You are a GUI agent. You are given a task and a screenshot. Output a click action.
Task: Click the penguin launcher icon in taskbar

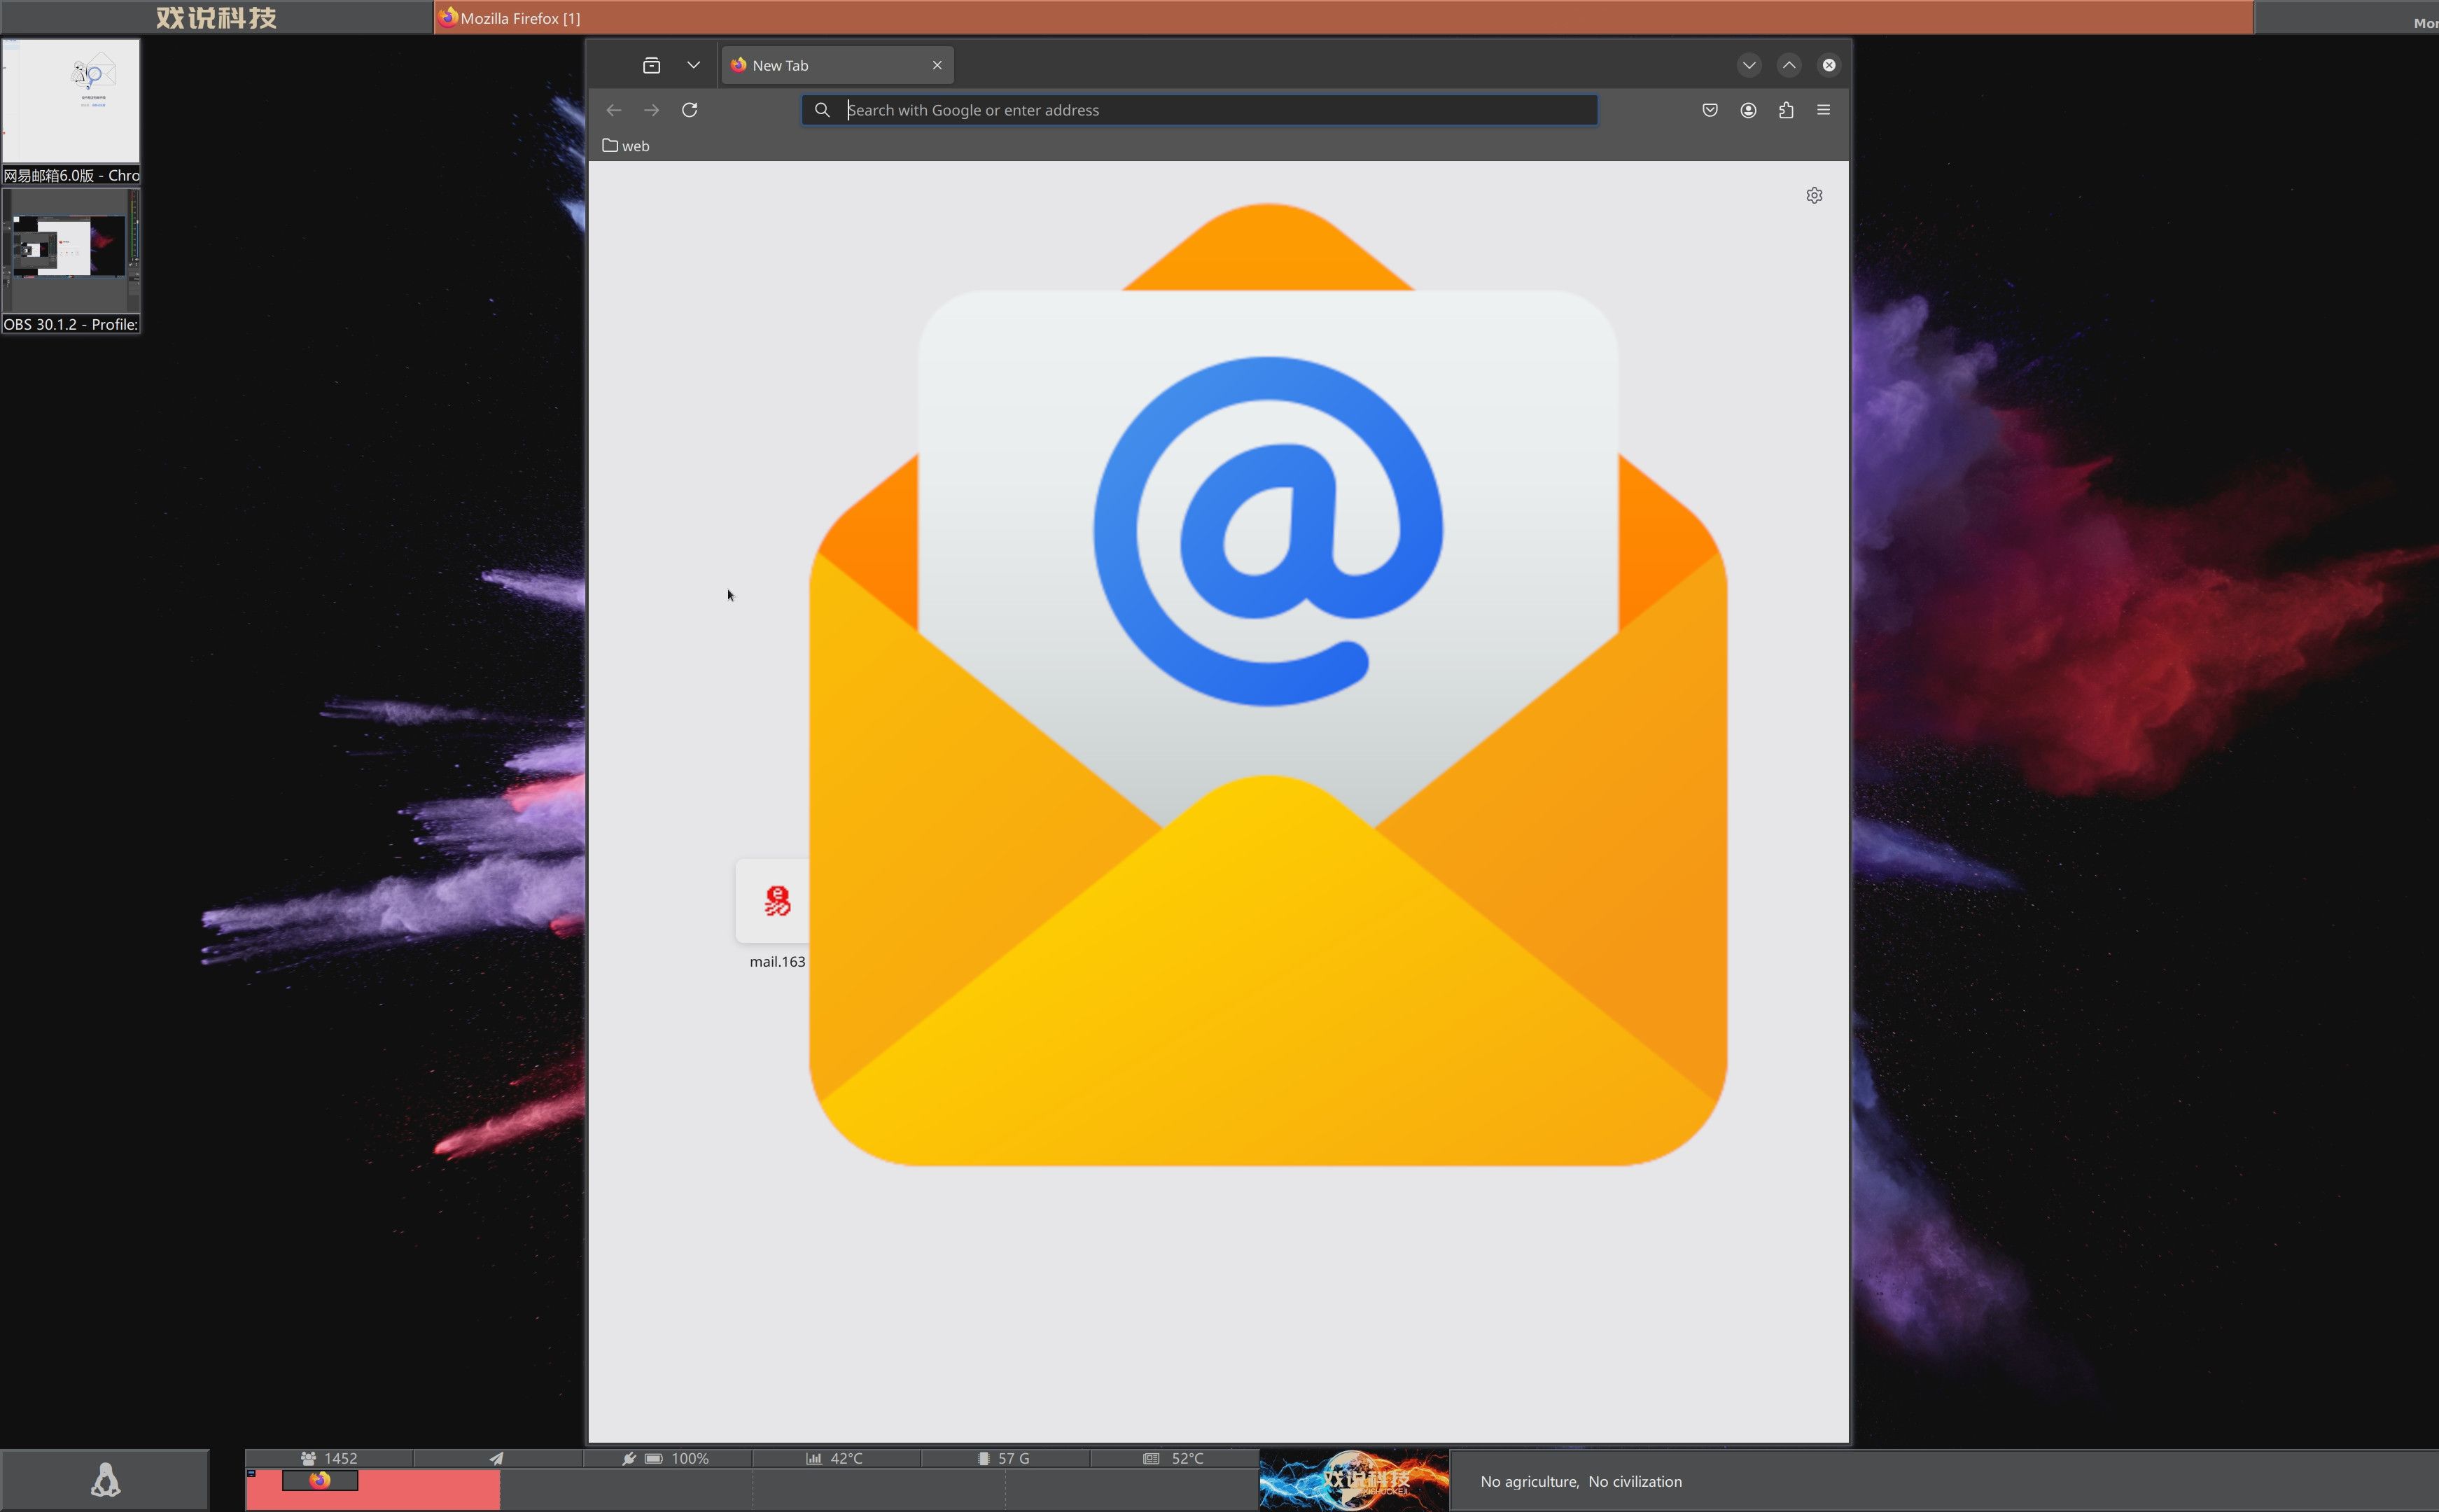[105, 1480]
